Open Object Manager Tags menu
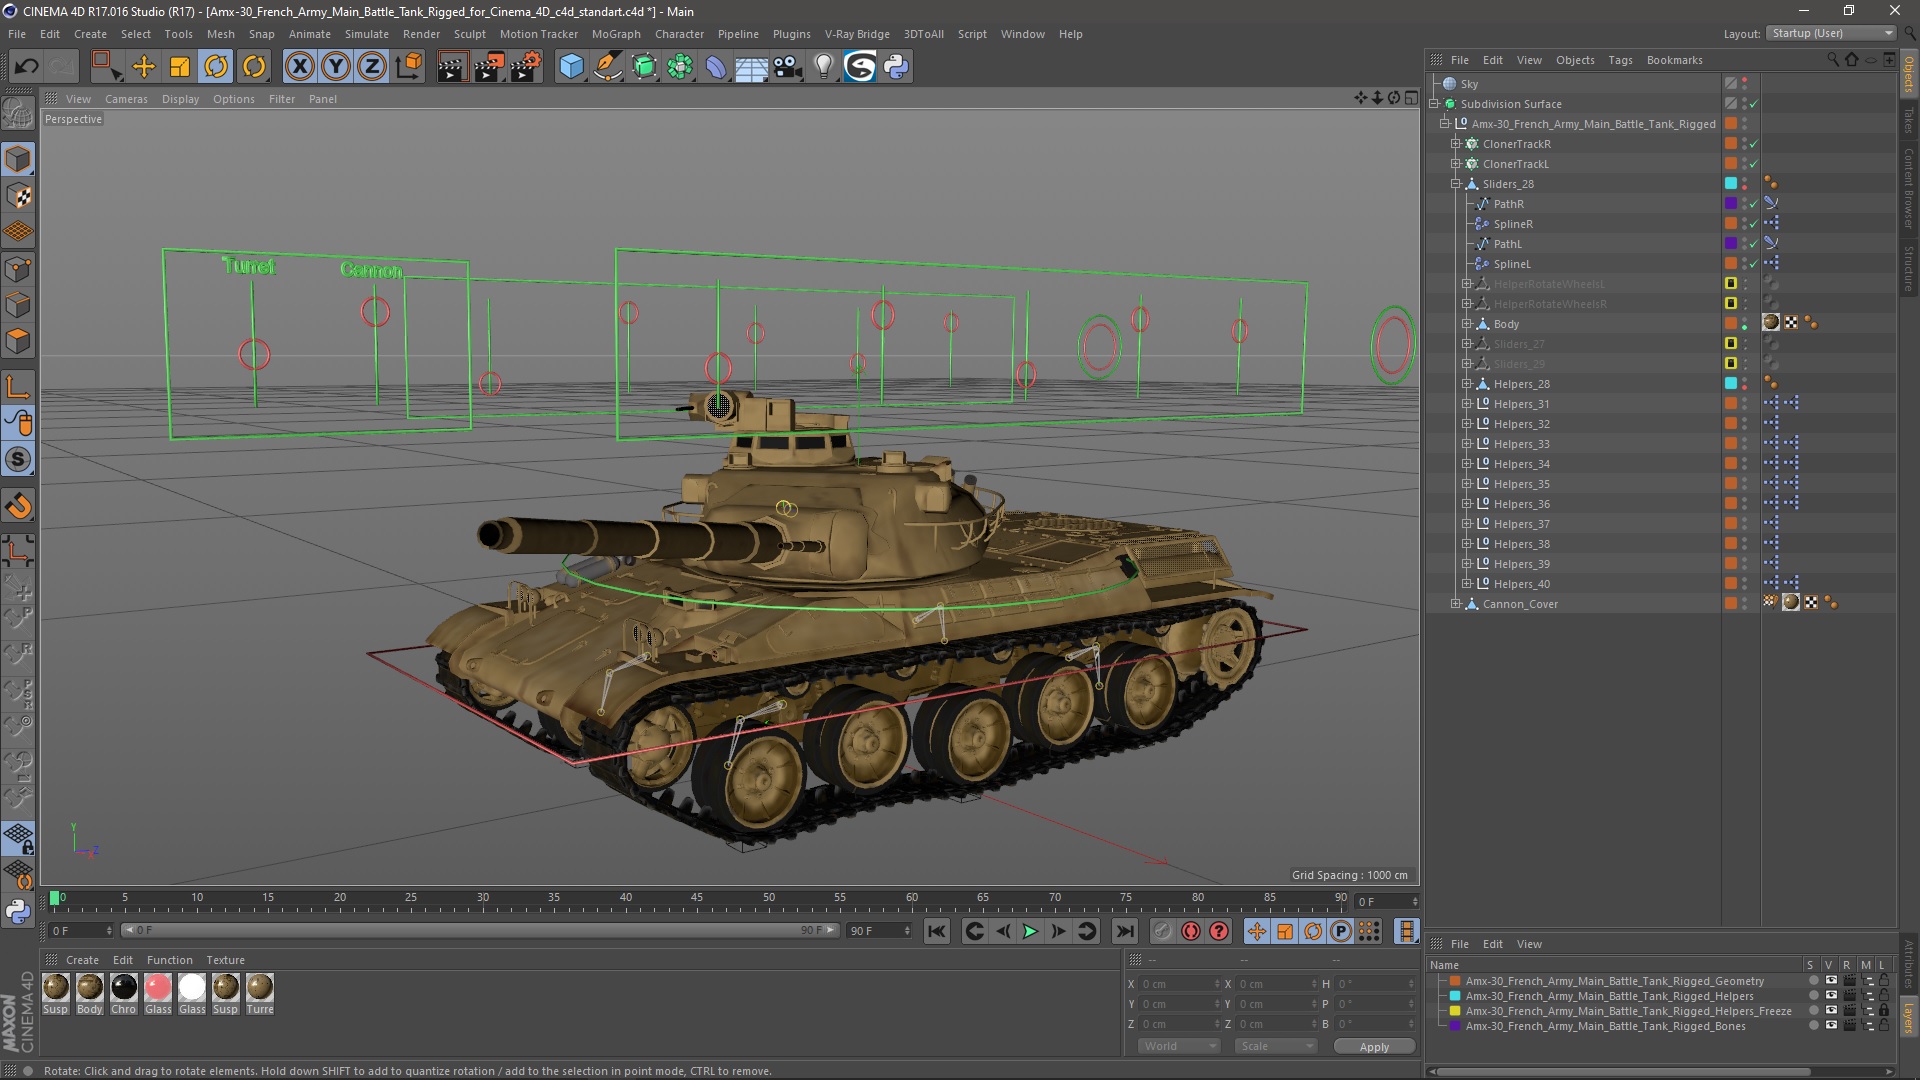The width and height of the screenshot is (1920, 1080). click(1620, 60)
